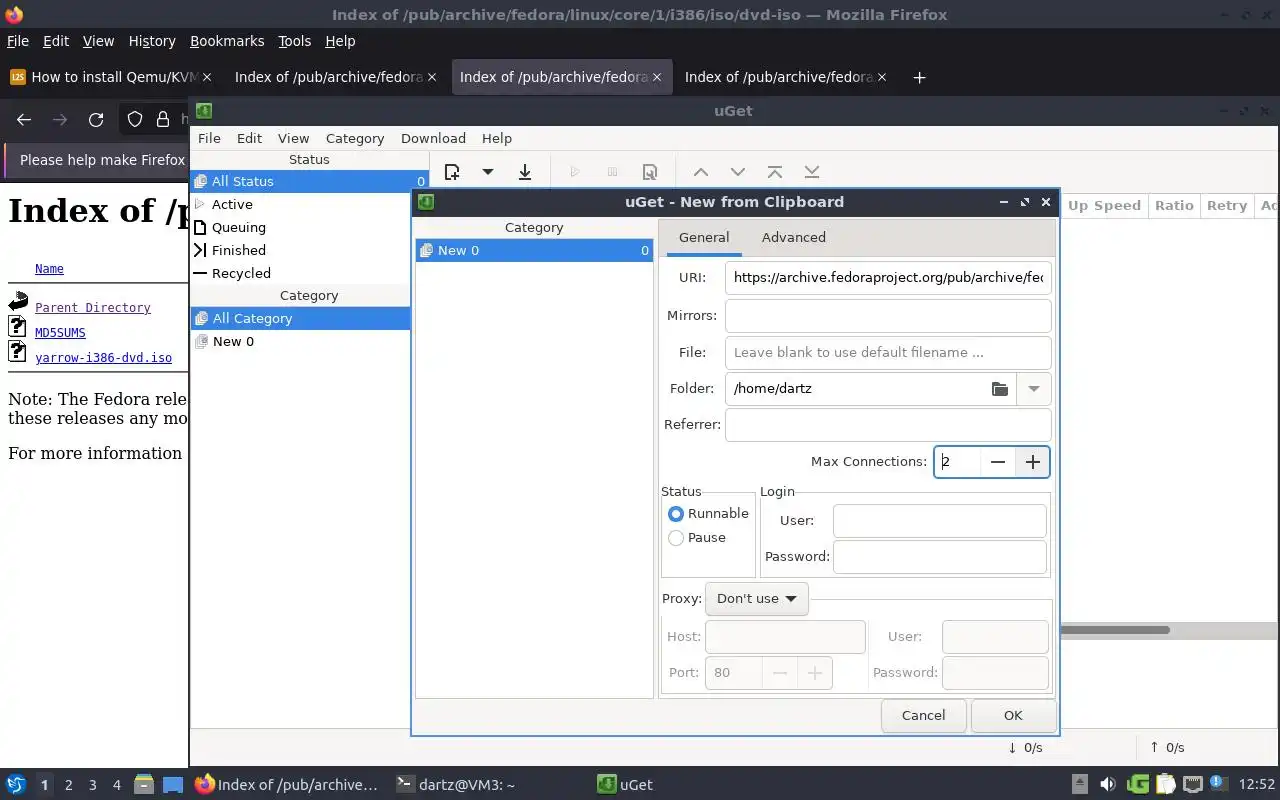Click the pause icon in uGet toolbar
The image size is (1280, 800).
coord(613,172)
